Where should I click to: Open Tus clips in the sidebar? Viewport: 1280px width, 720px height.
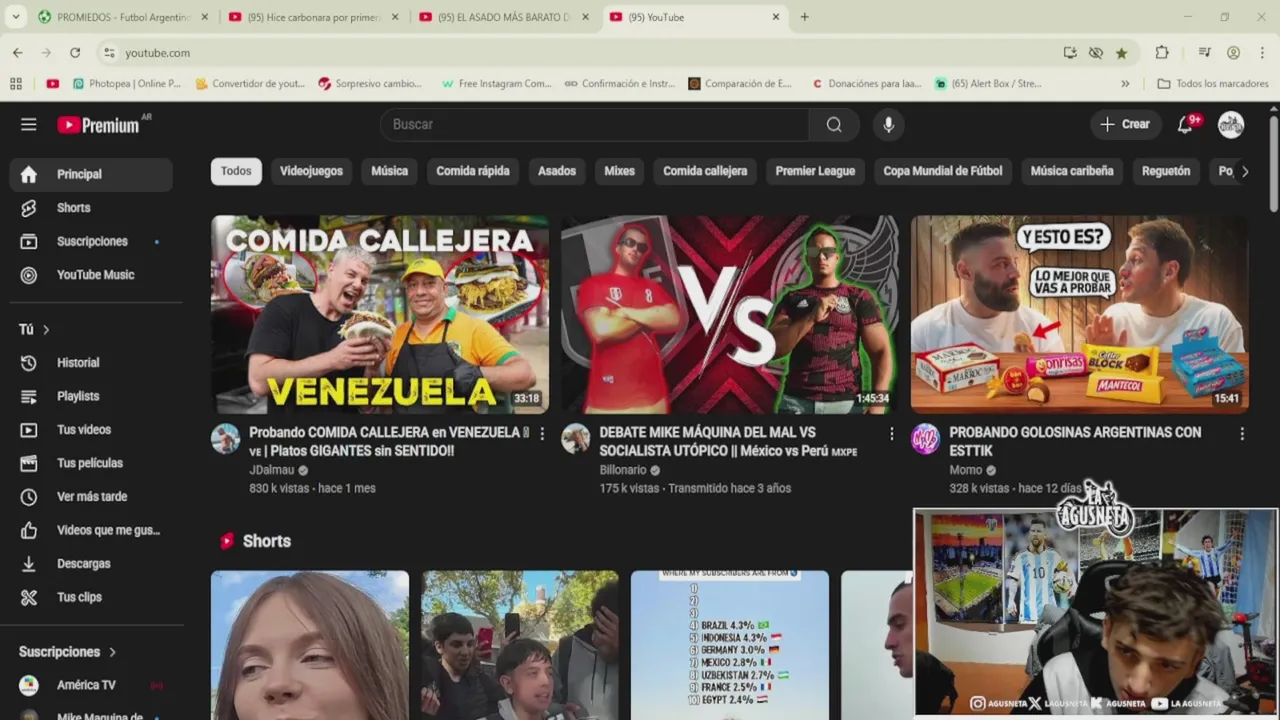[91, 597]
